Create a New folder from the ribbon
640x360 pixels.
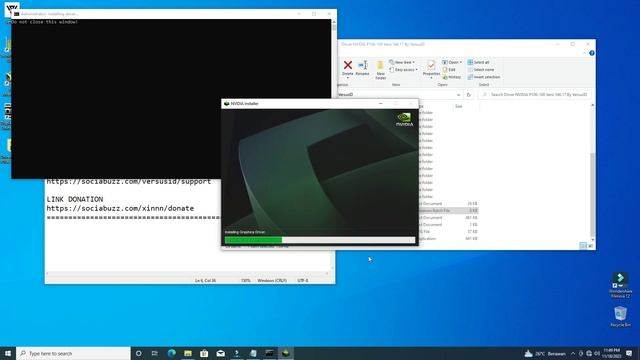coord(380,70)
